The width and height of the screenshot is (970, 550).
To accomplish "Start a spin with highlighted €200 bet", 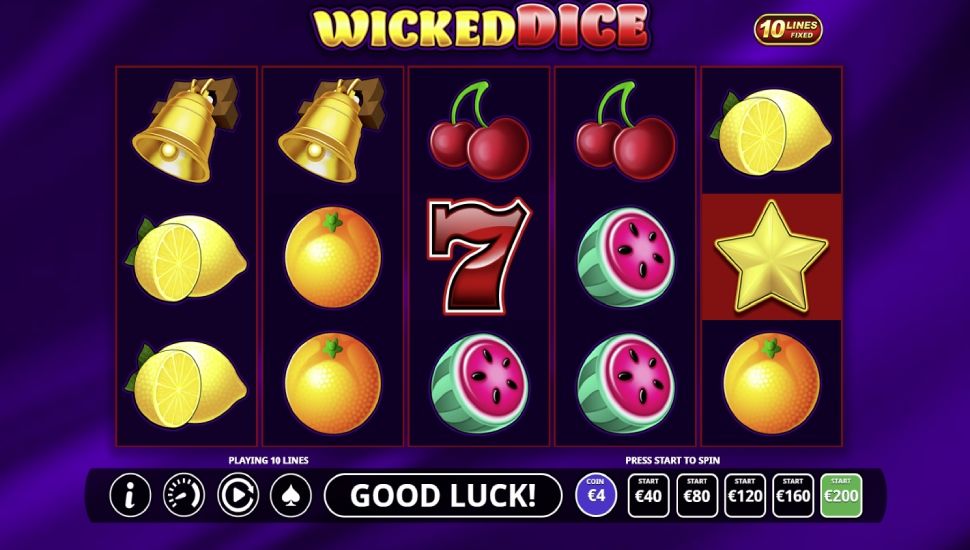I will pyautogui.click(x=841, y=496).
